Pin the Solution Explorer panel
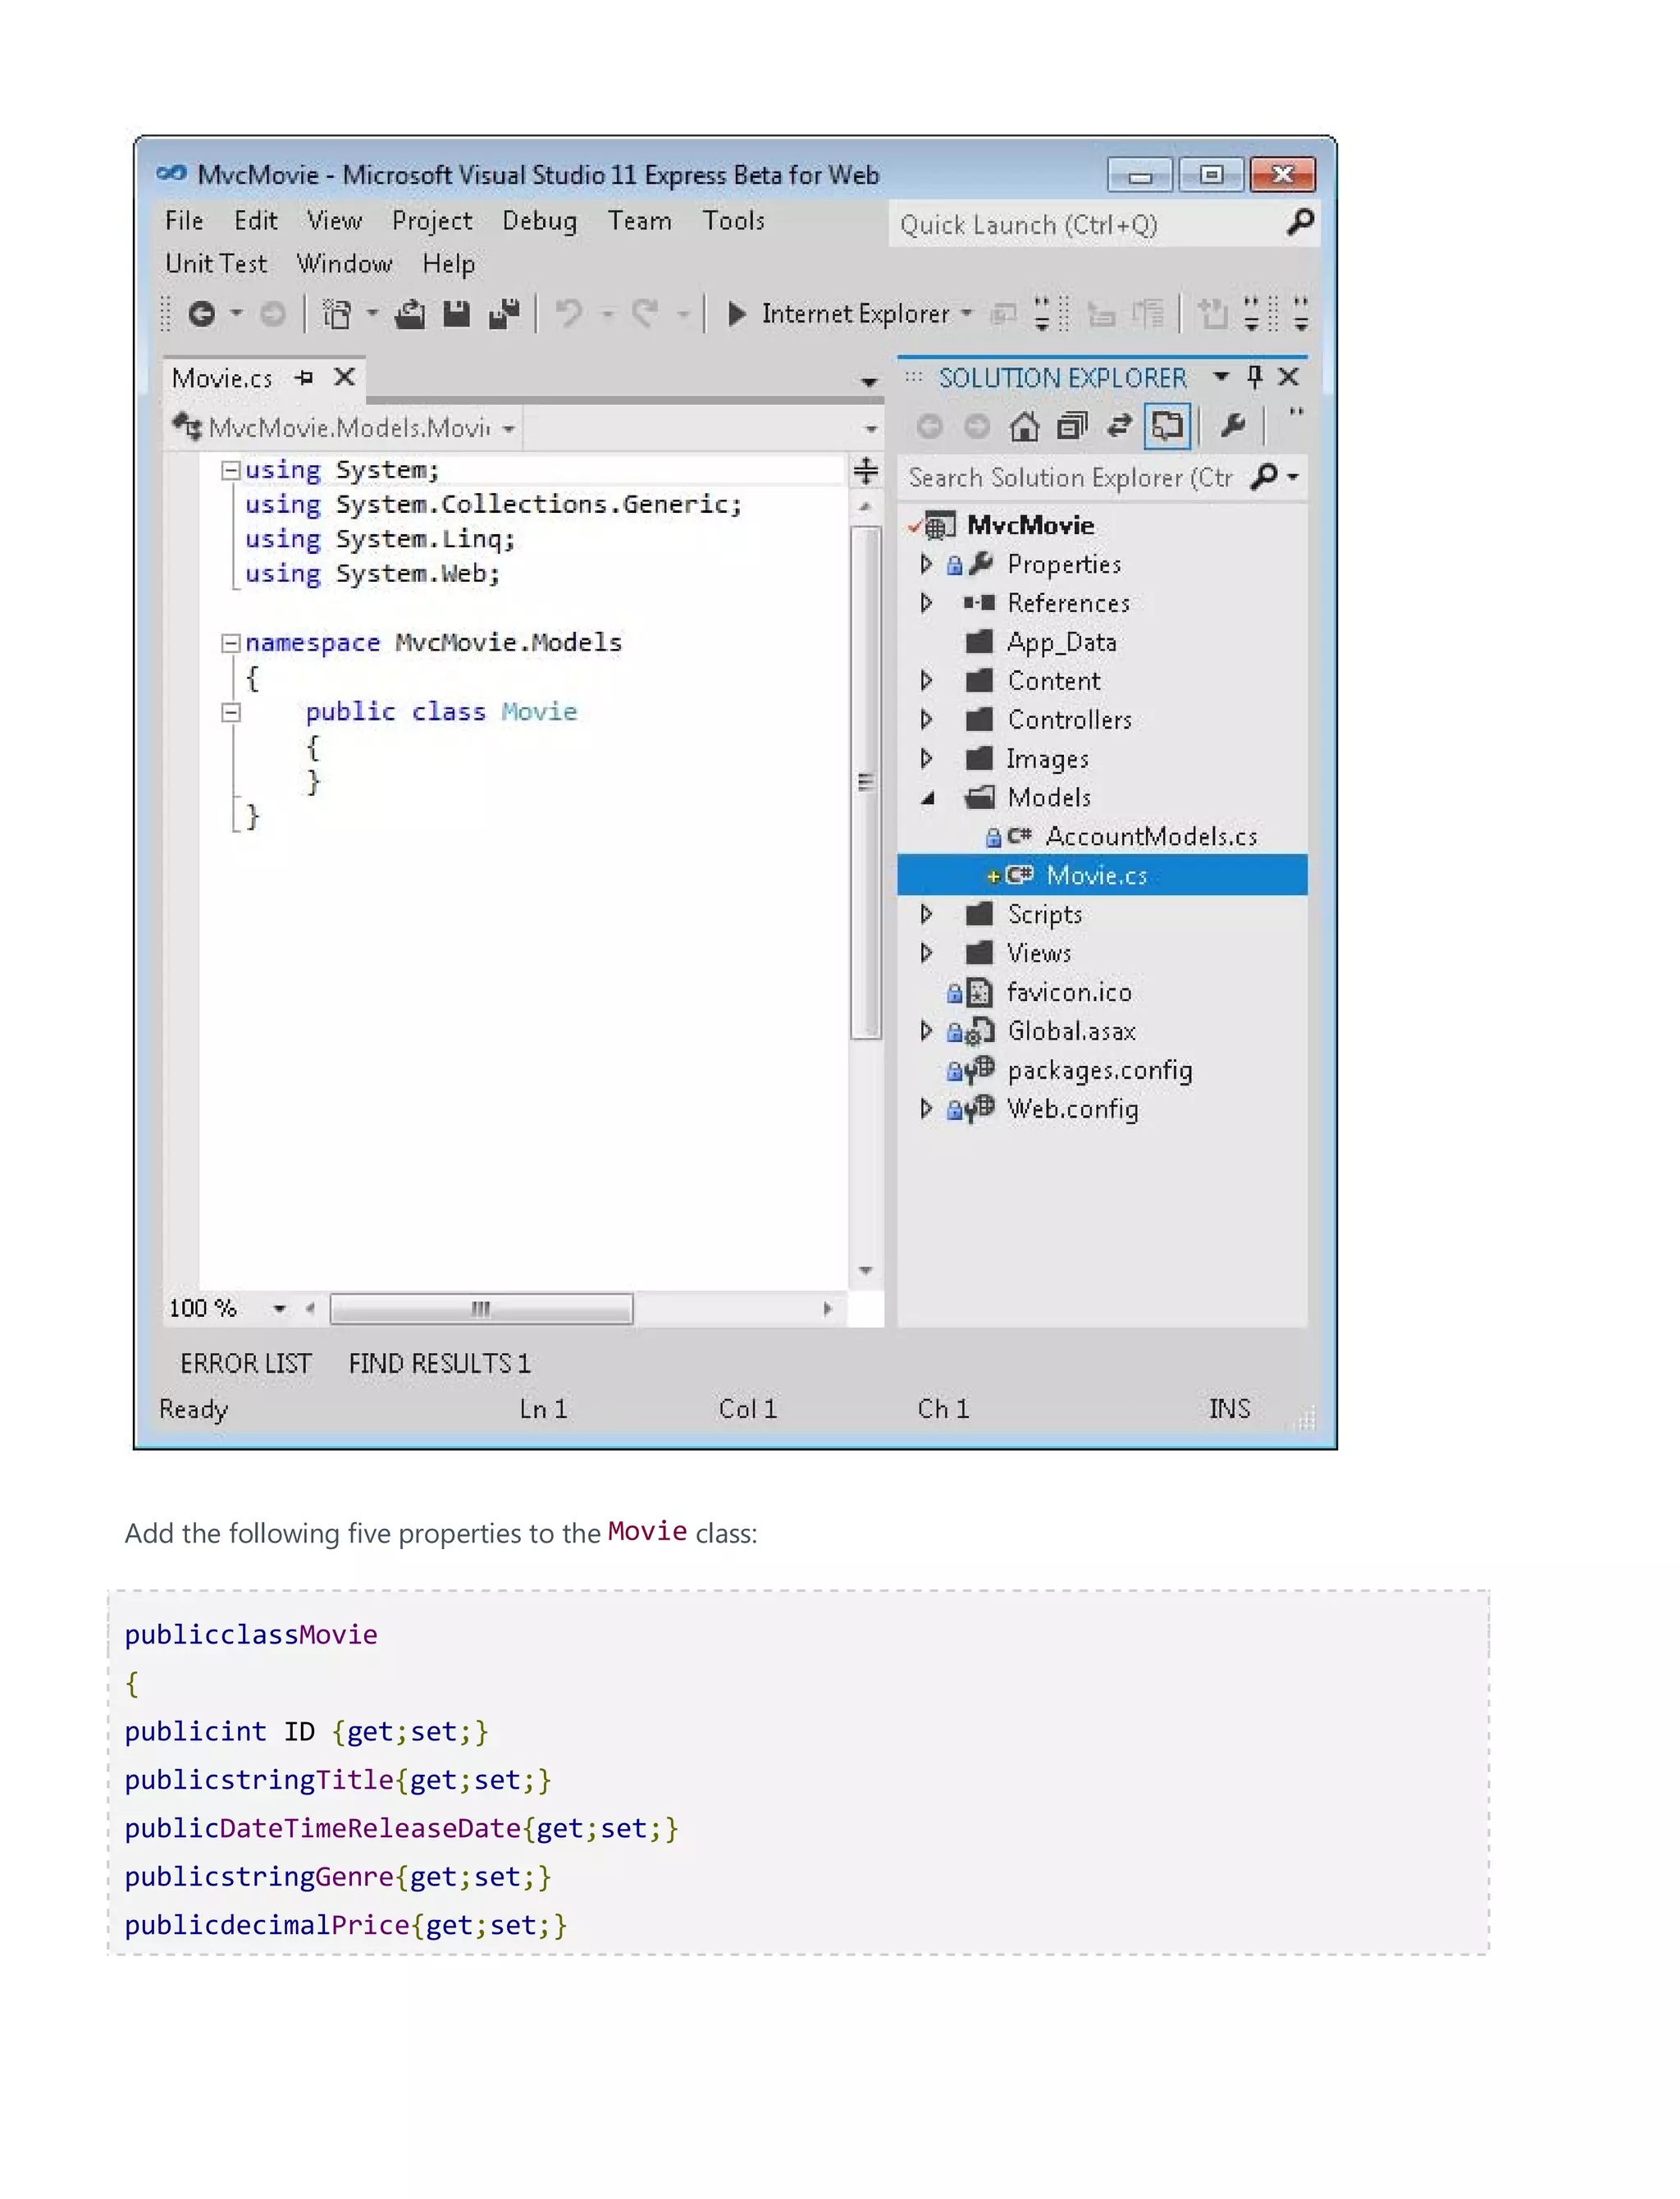The height and width of the screenshot is (2199, 1680). (x=1255, y=377)
